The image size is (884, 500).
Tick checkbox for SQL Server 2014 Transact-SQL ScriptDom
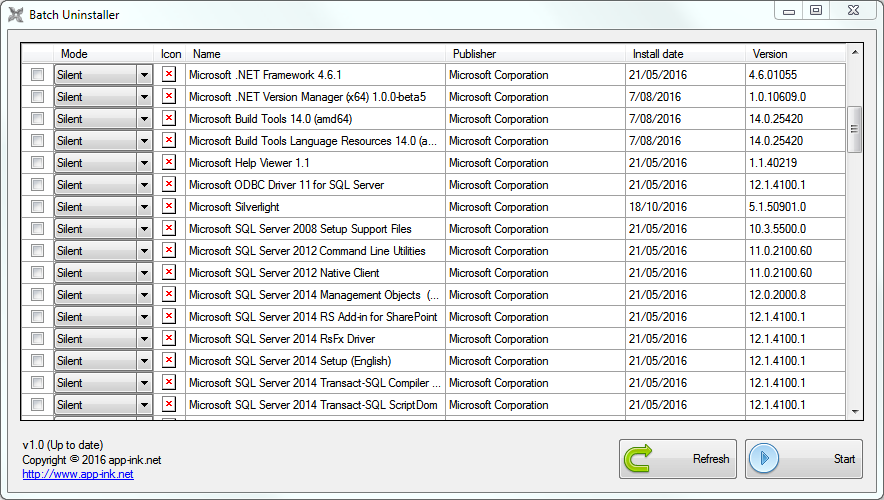pyautogui.click(x=38, y=404)
